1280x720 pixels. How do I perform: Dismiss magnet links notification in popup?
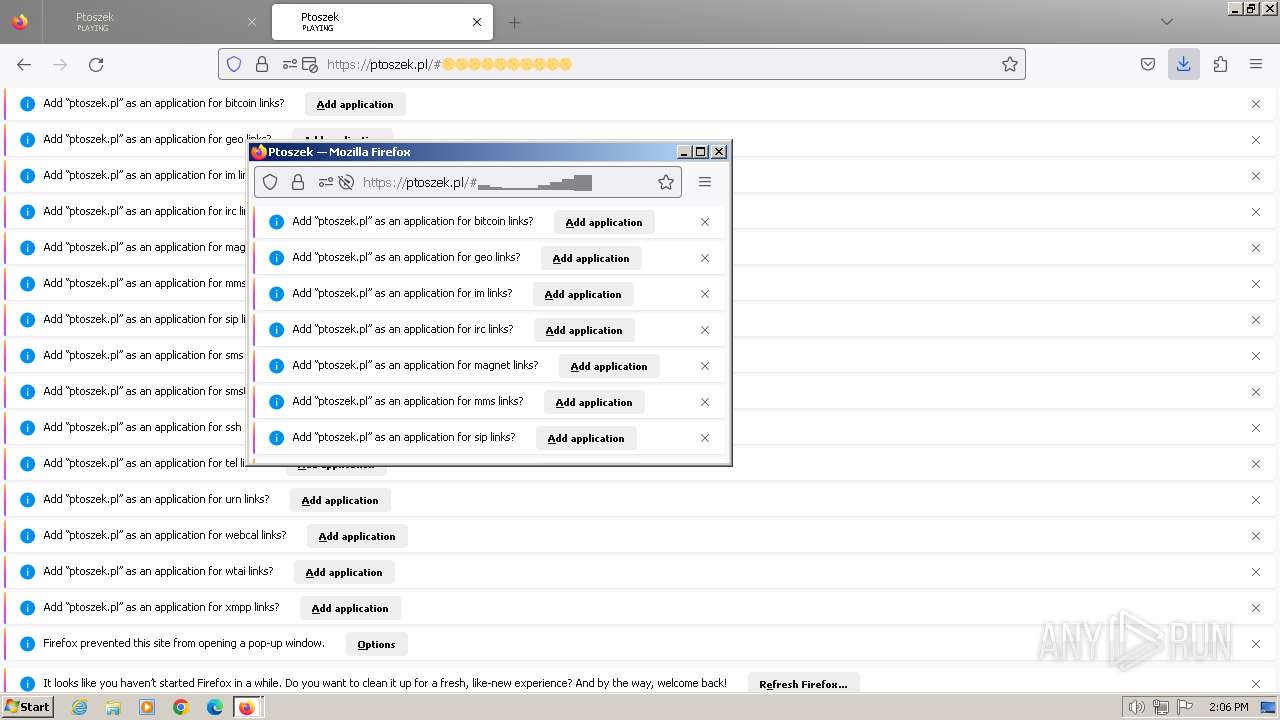point(705,366)
